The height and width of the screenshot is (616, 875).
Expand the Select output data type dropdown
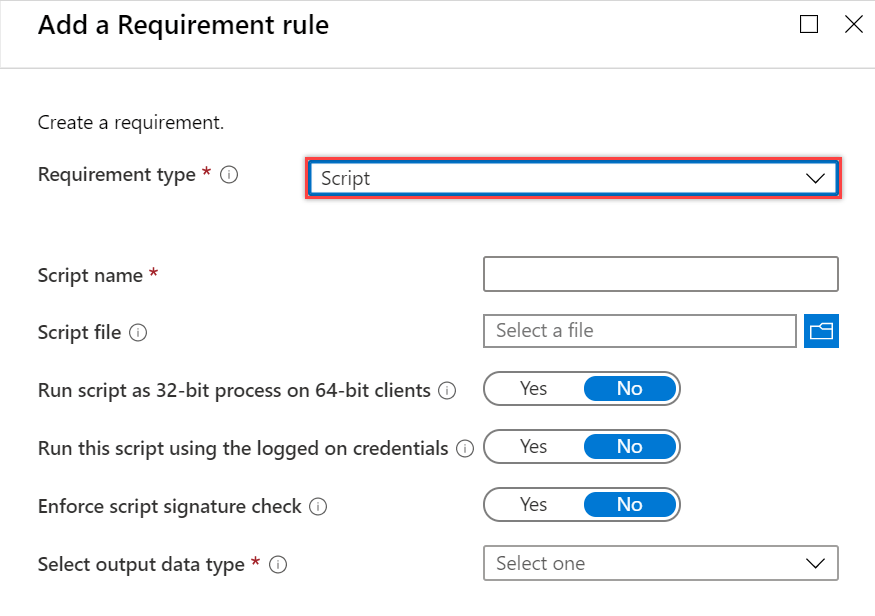[660, 563]
